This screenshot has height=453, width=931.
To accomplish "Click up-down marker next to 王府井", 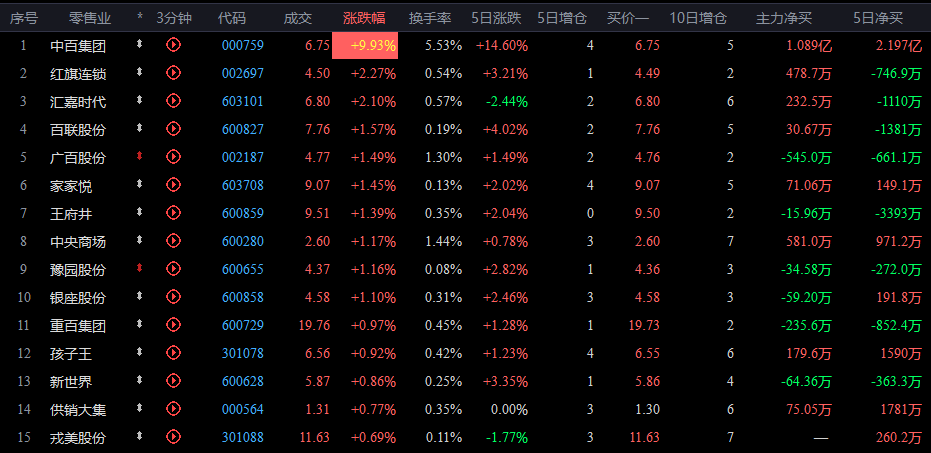I will pyautogui.click(x=140, y=212).
